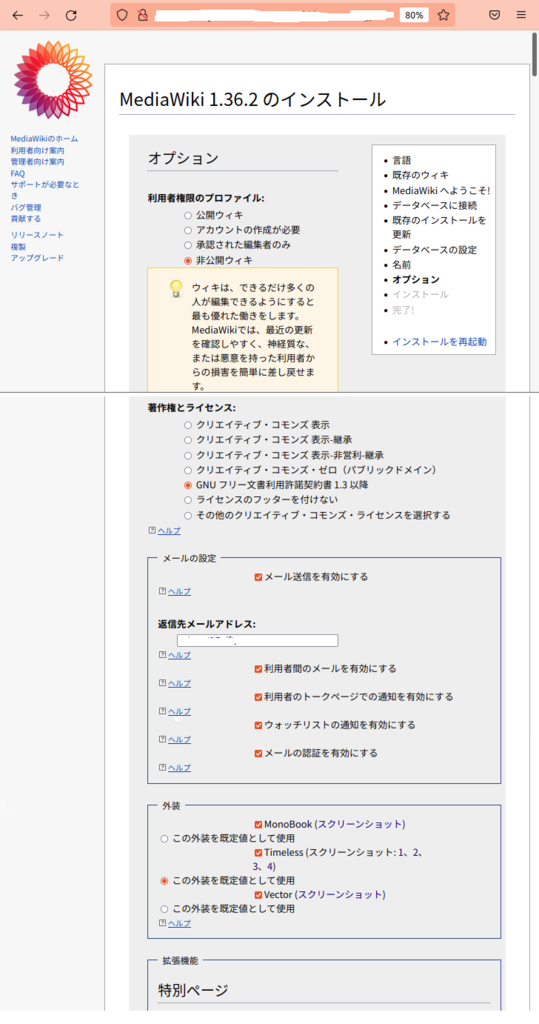Open the Pocket save icon
The width and height of the screenshot is (539, 1024).
coord(495,15)
